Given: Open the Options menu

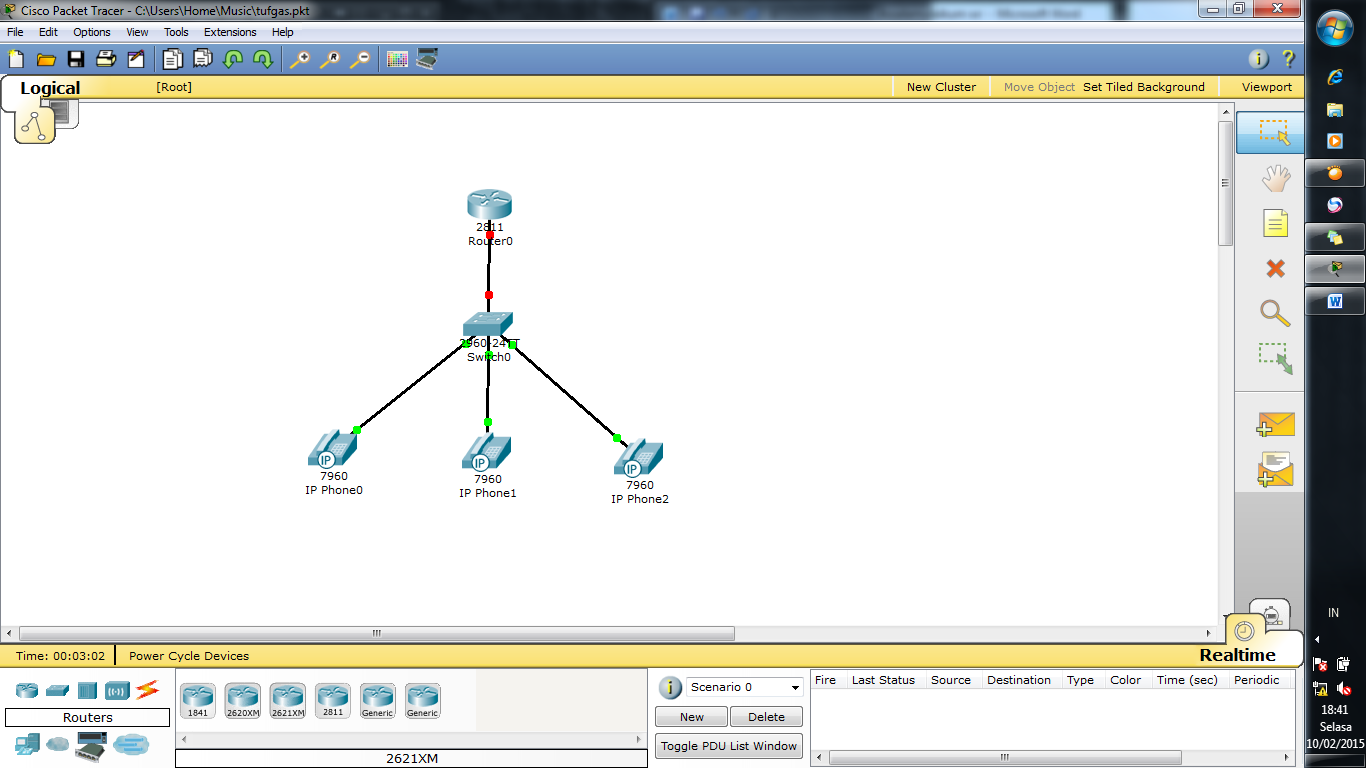Looking at the screenshot, I should coord(92,32).
